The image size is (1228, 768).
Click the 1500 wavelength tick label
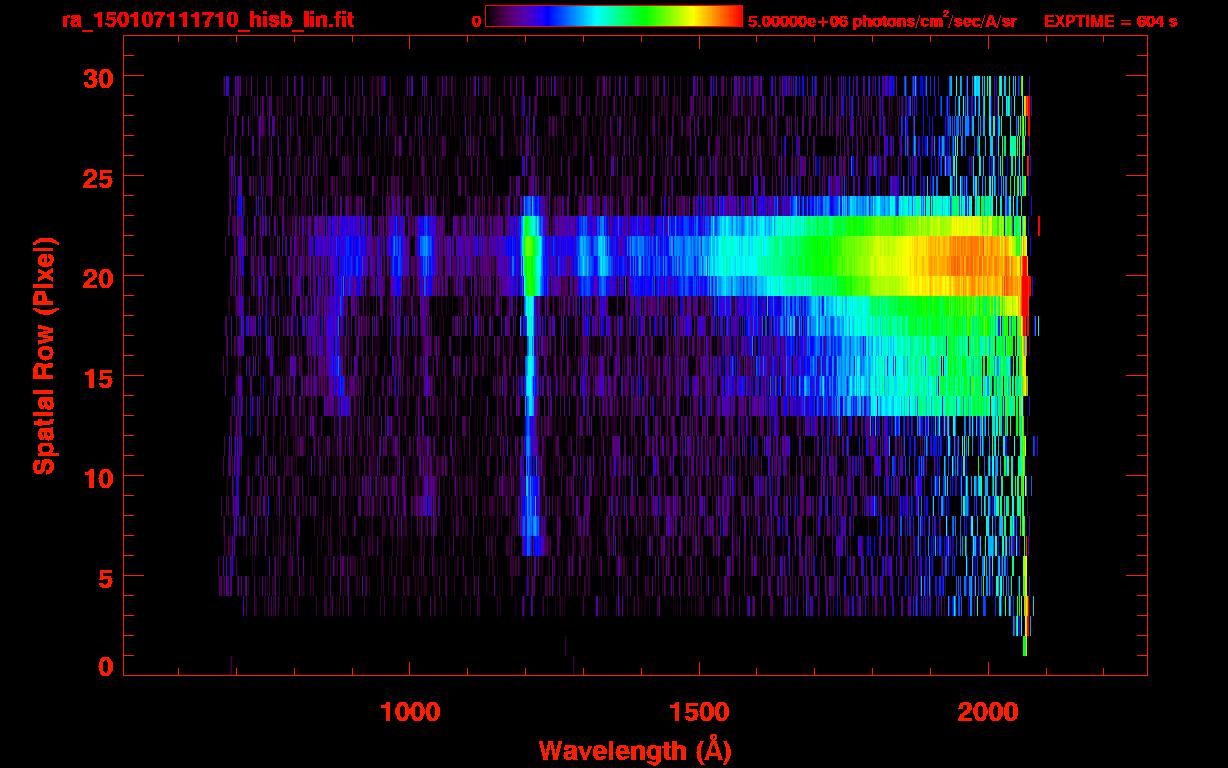(699, 711)
